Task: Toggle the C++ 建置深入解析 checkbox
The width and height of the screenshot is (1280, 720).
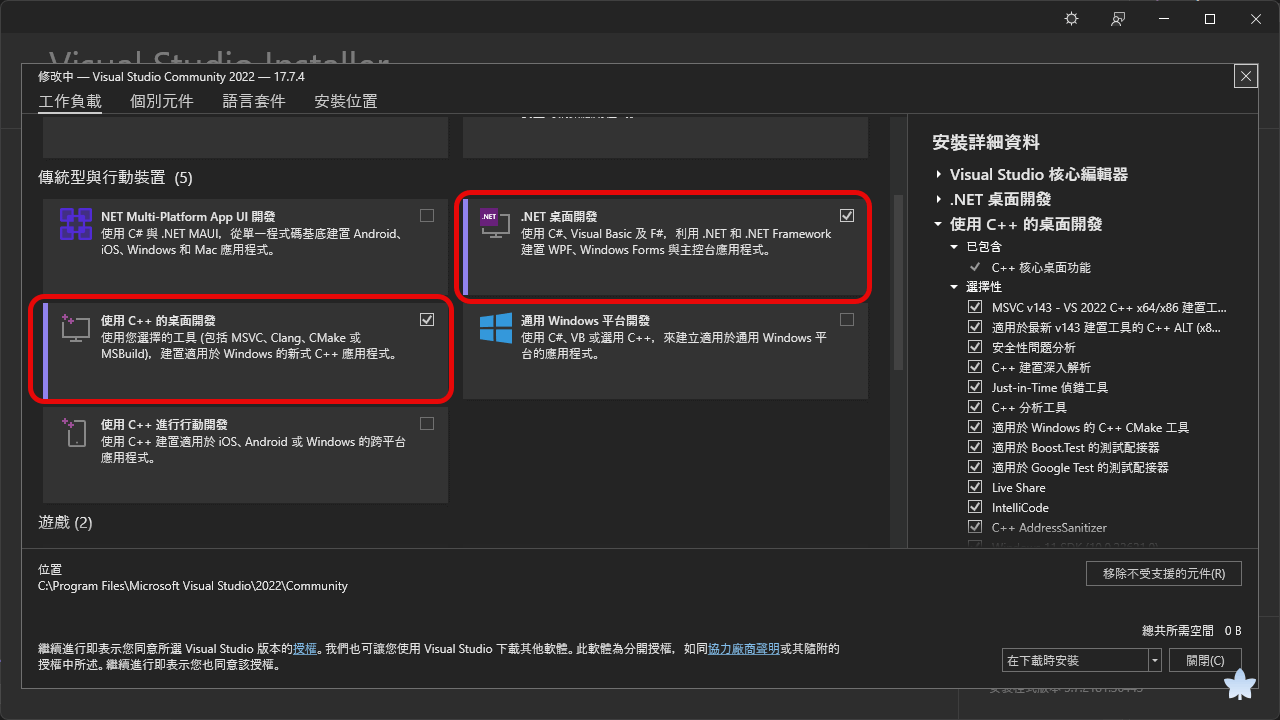Action: (x=975, y=367)
